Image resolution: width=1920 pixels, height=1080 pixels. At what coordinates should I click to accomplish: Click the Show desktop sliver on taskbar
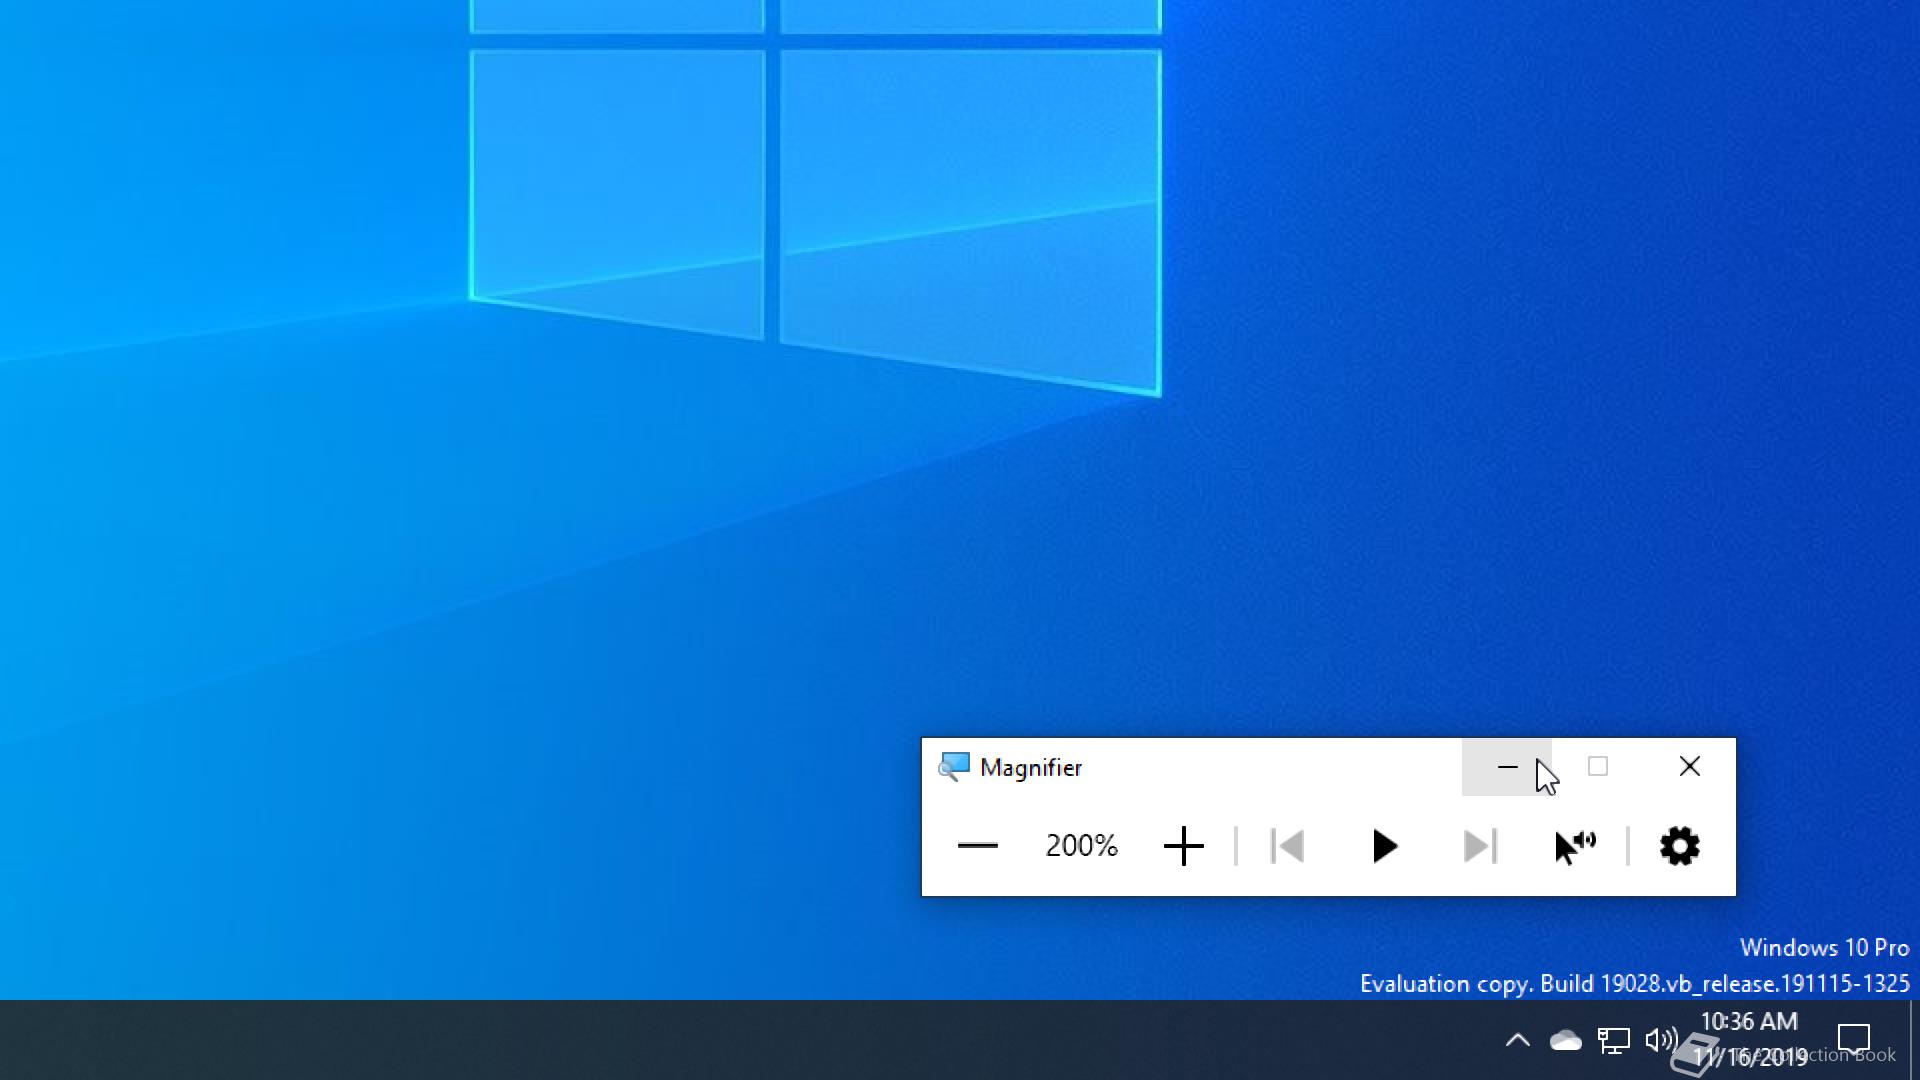[1914, 1040]
